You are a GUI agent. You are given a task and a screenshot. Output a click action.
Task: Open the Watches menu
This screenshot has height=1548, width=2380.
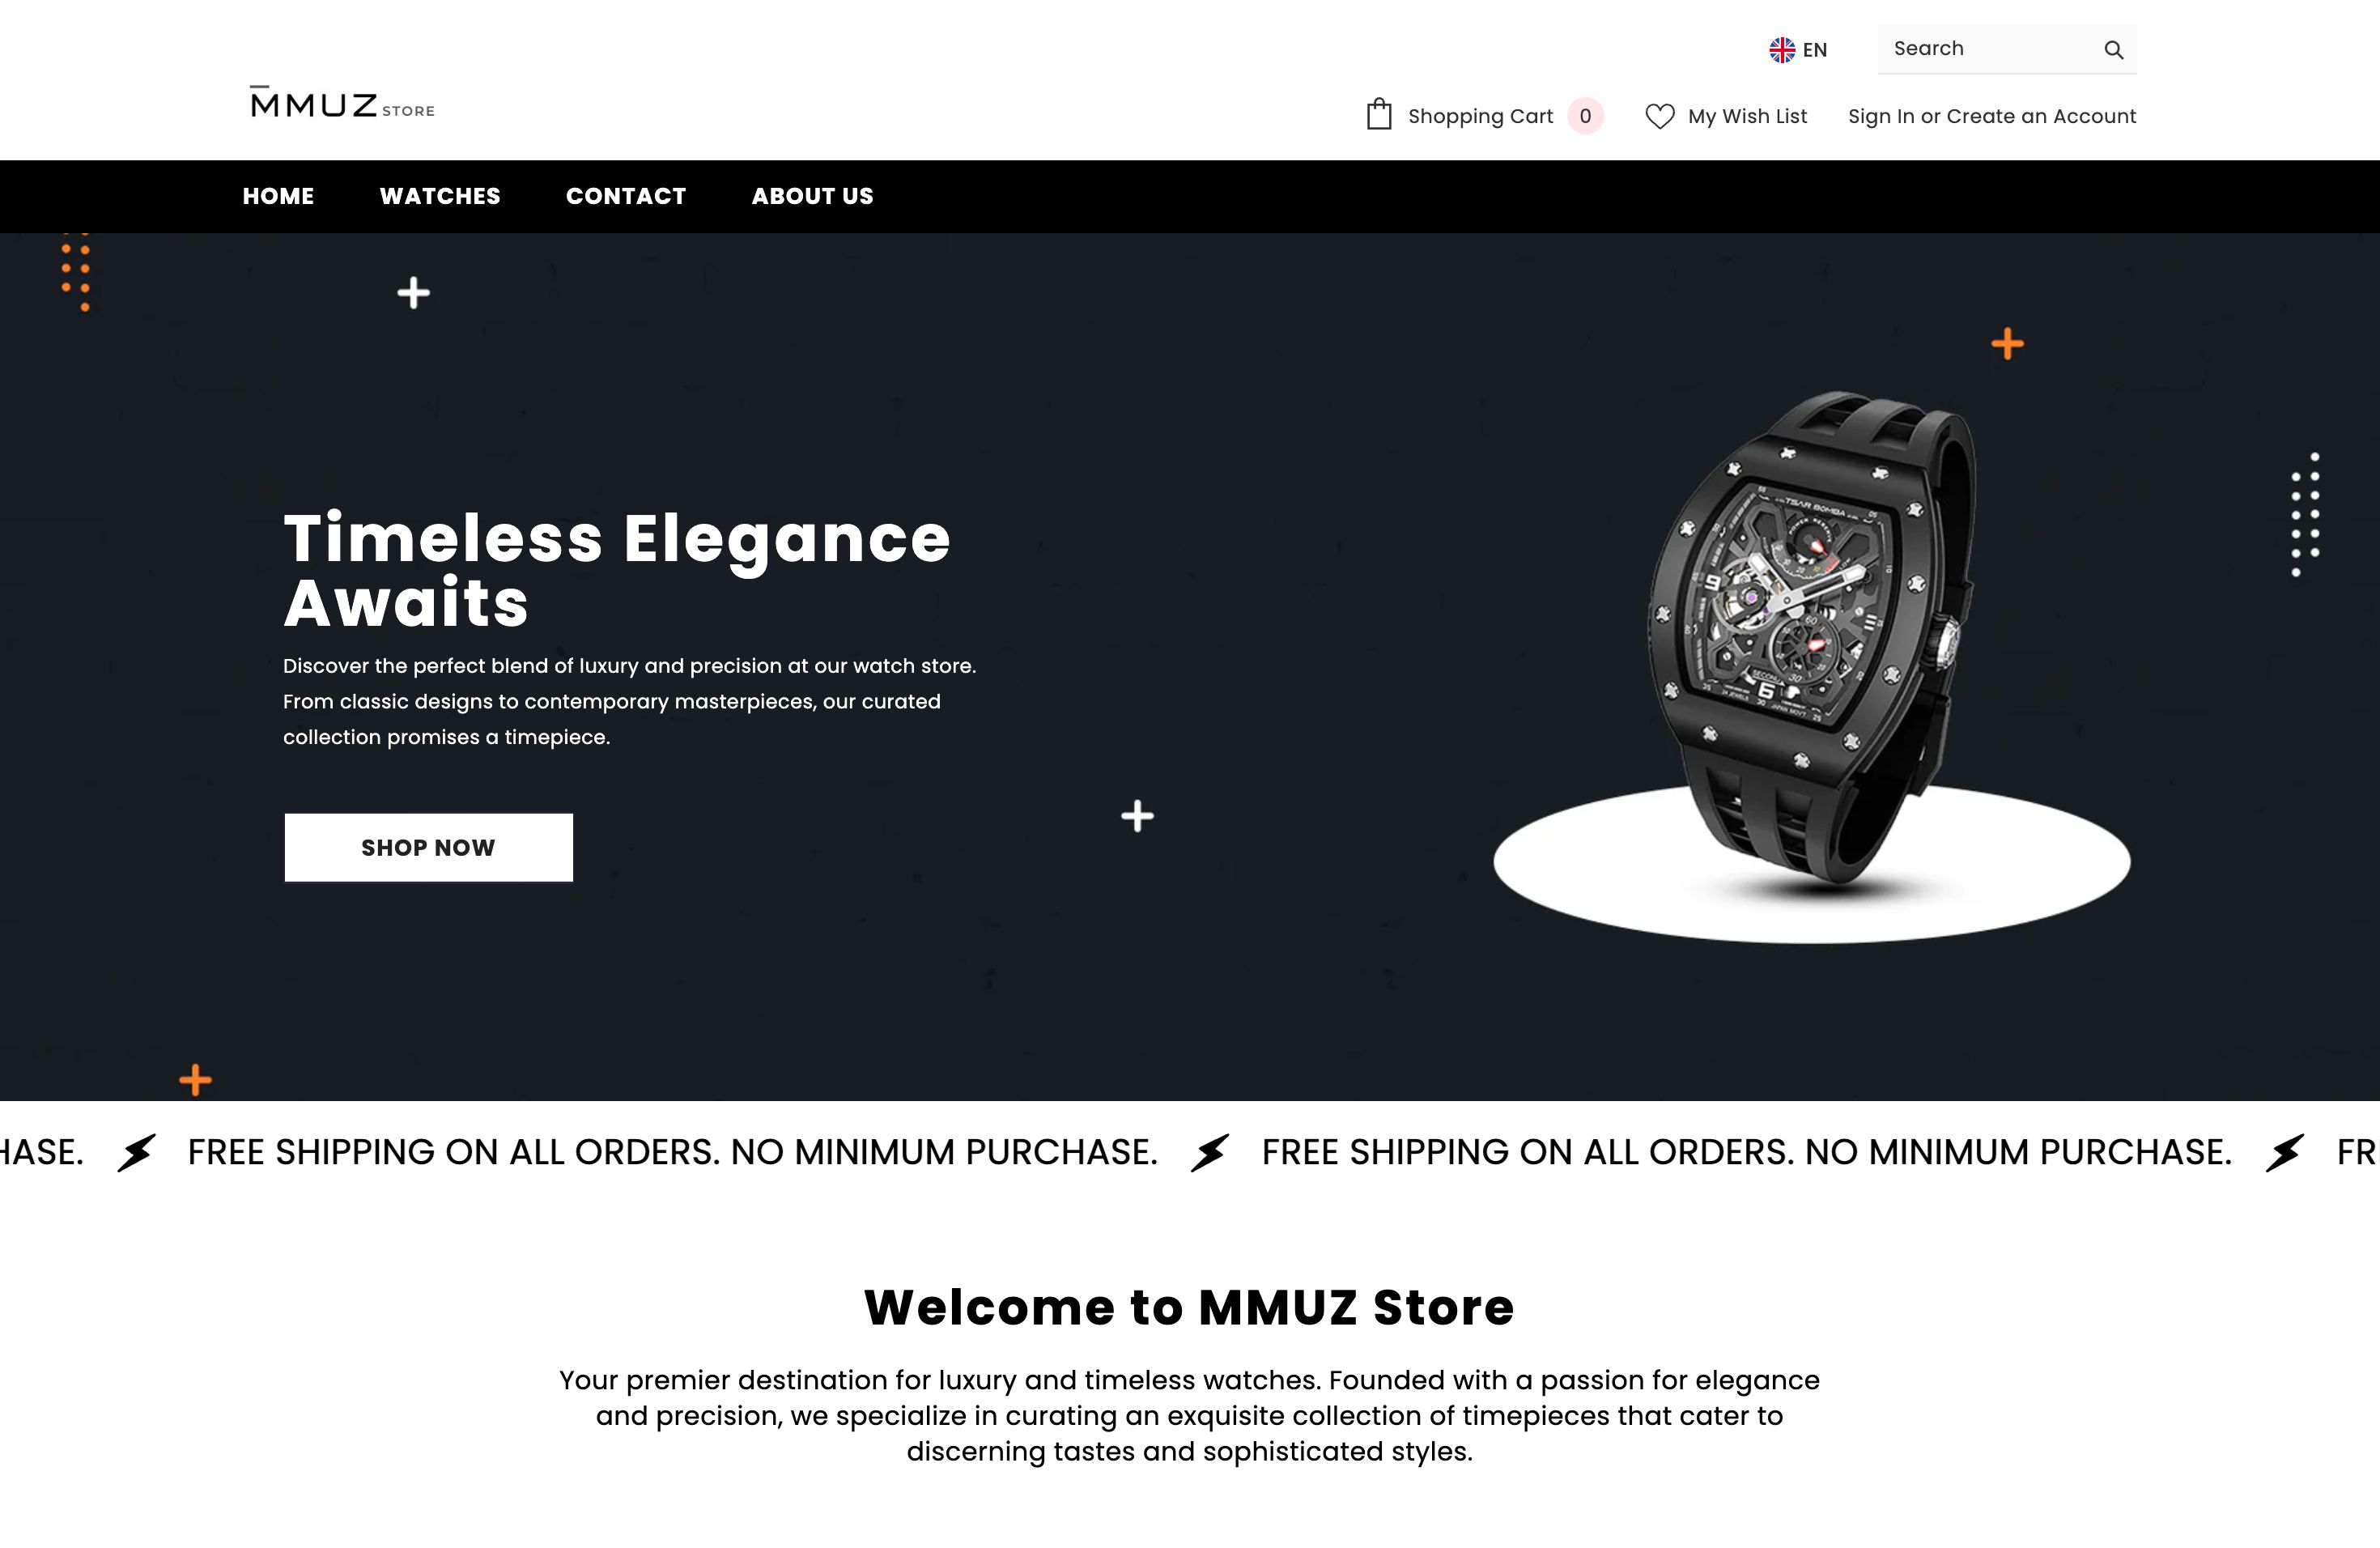440,196
